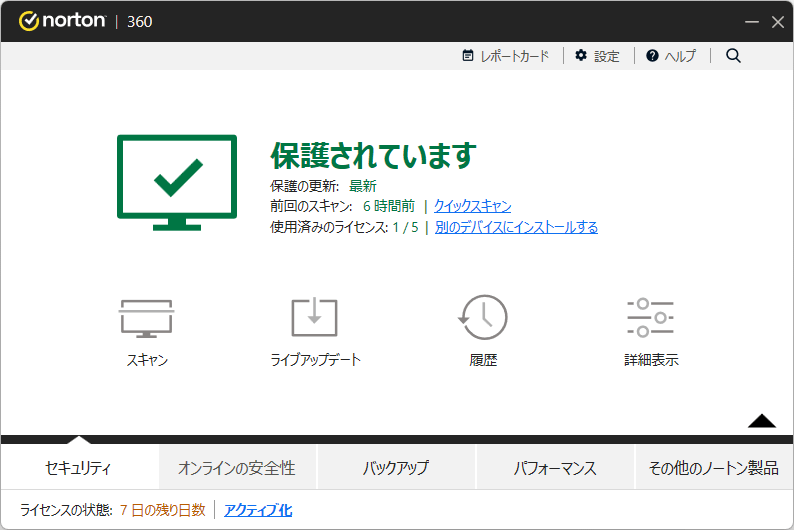This screenshot has height=530, width=794.
Task: Select the セキュリティ tab
Action: 78,467
